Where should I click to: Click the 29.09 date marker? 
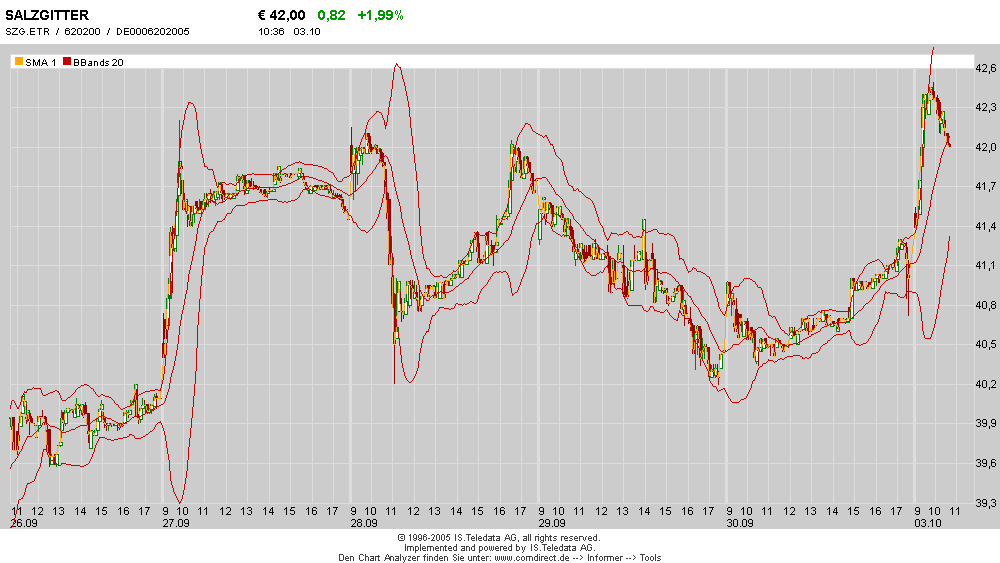[x=552, y=523]
